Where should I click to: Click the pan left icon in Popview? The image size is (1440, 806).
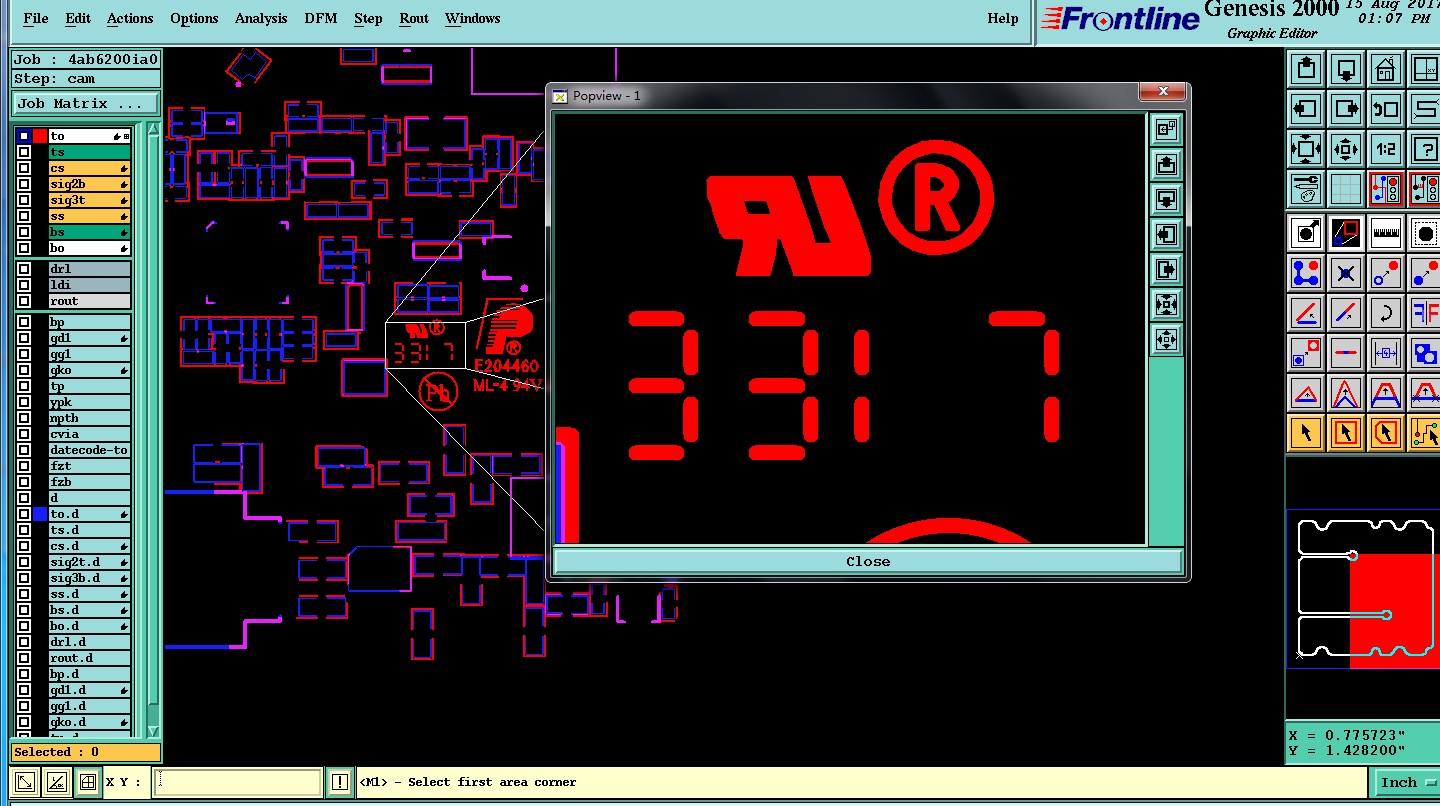pos(1166,234)
